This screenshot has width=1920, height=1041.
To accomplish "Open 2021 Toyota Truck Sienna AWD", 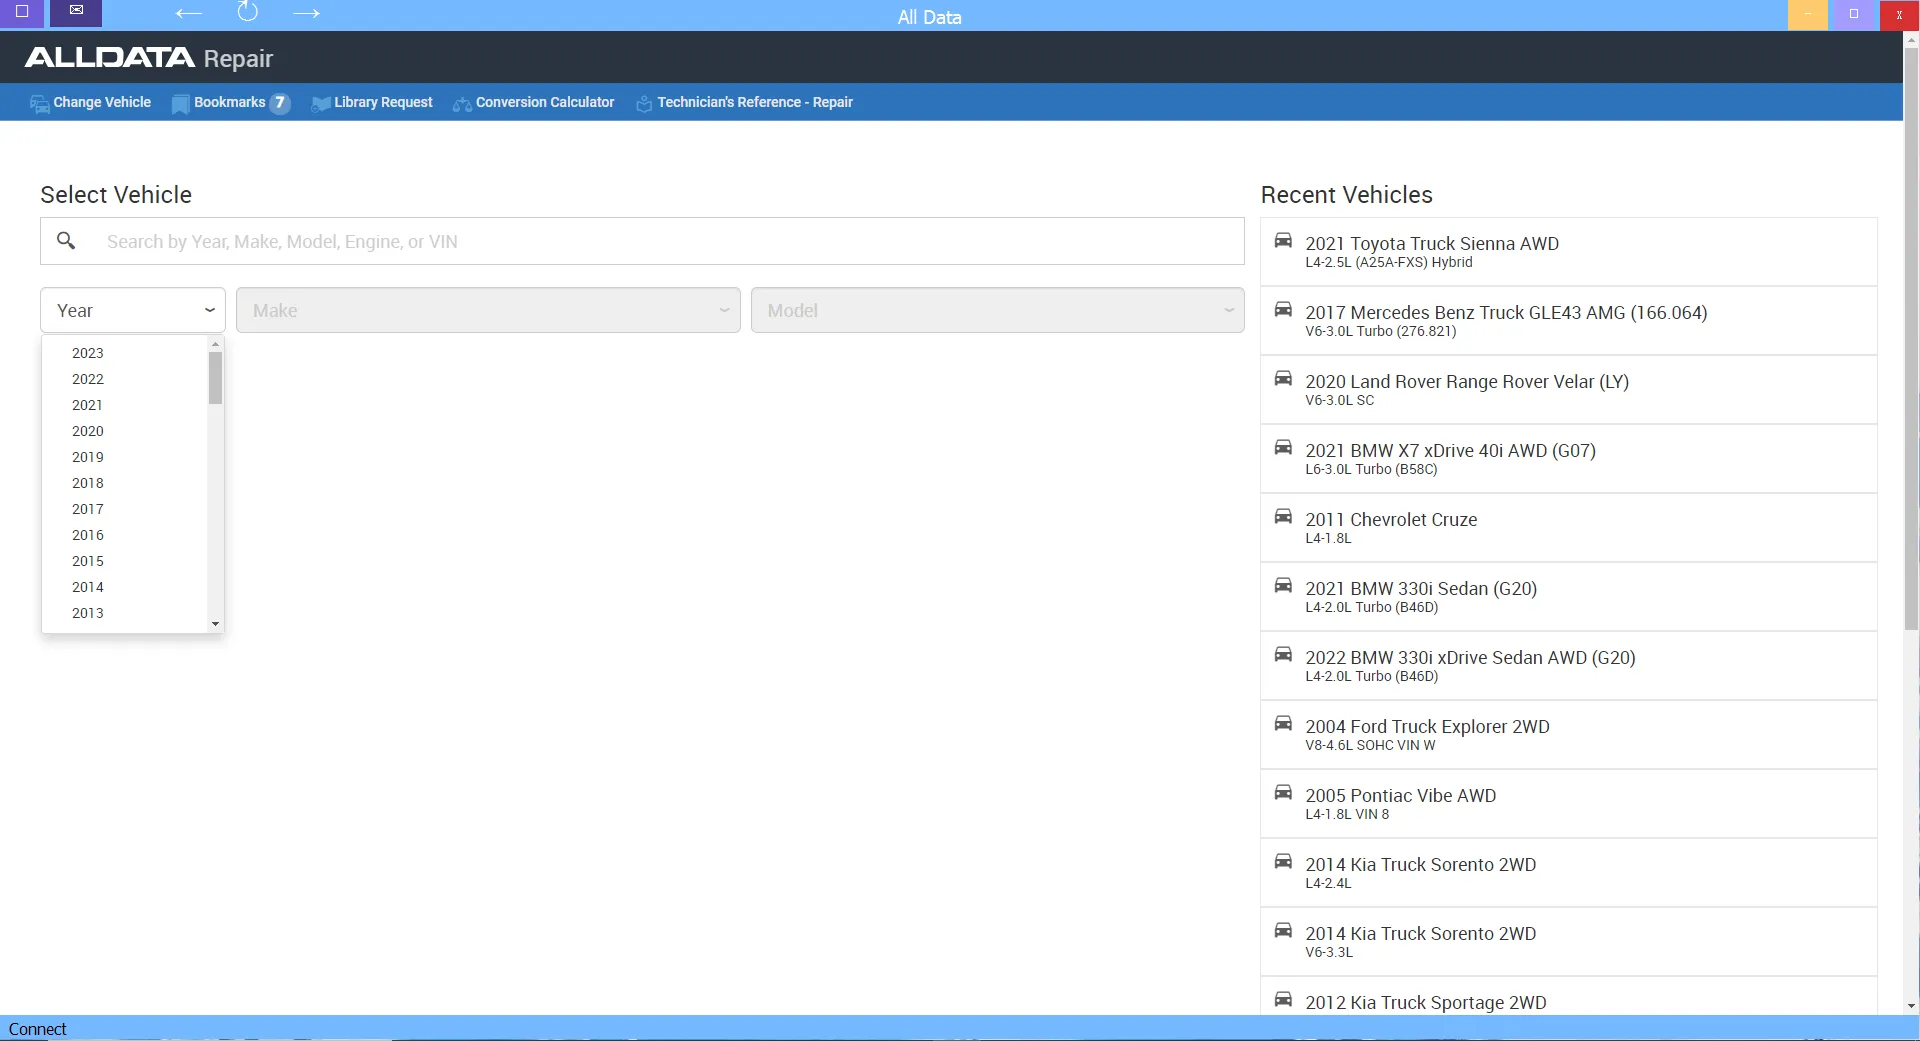I will pyautogui.click(x=1568, y=252).
